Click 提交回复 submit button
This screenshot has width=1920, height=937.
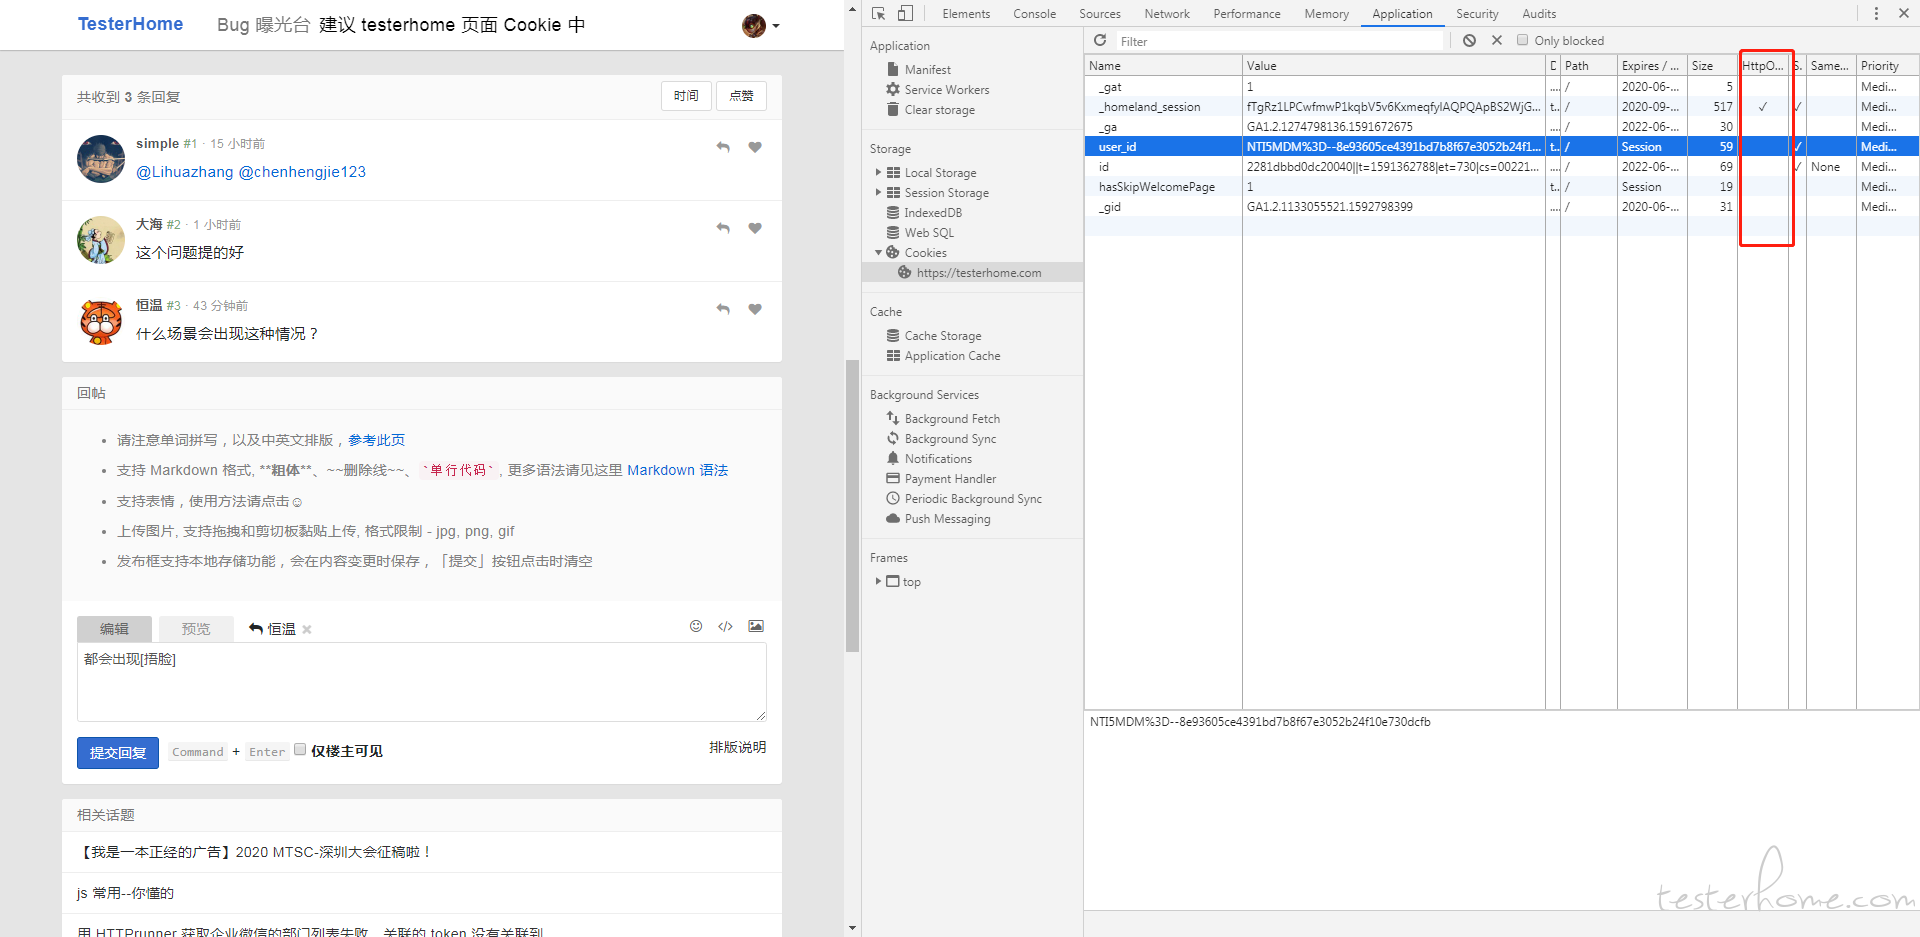[118, 752]
